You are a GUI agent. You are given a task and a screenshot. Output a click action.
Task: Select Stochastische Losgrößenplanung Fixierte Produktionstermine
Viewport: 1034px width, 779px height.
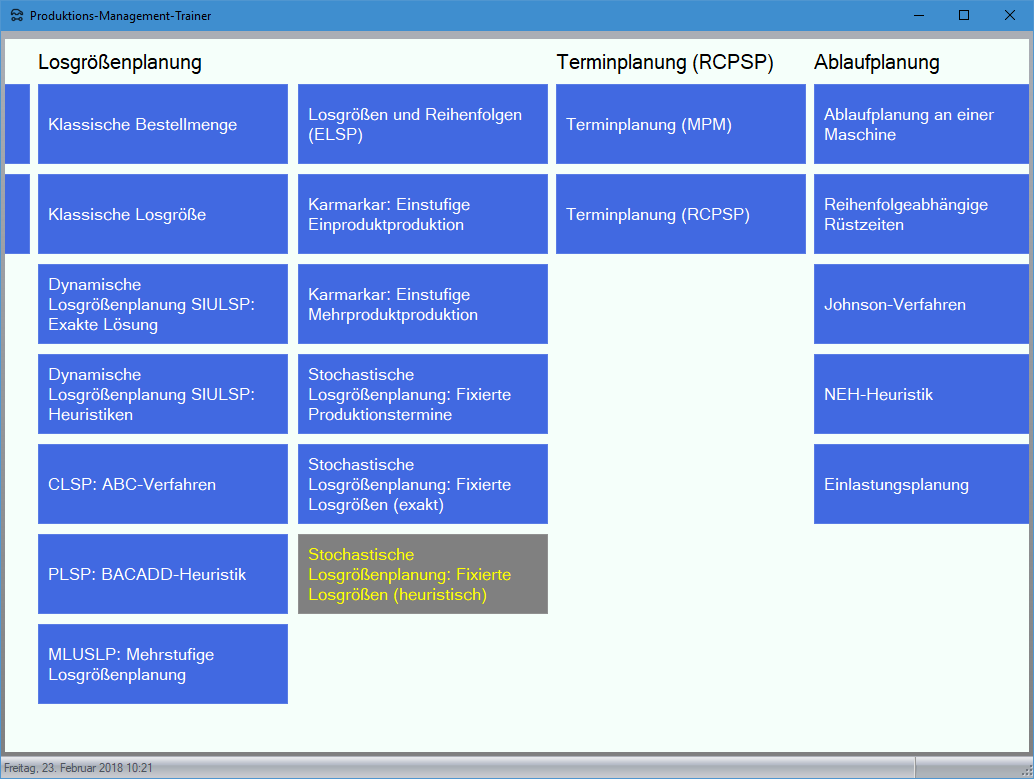pos(423,394)
